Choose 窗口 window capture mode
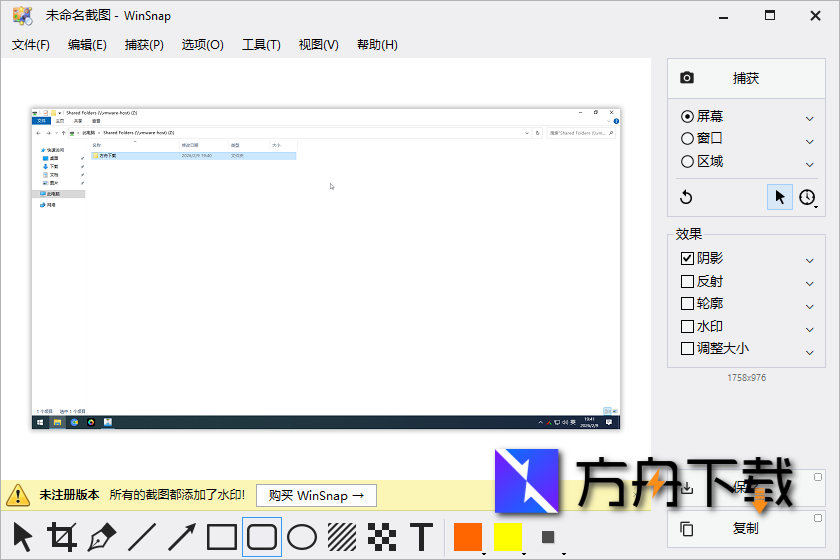 (702, 139)
